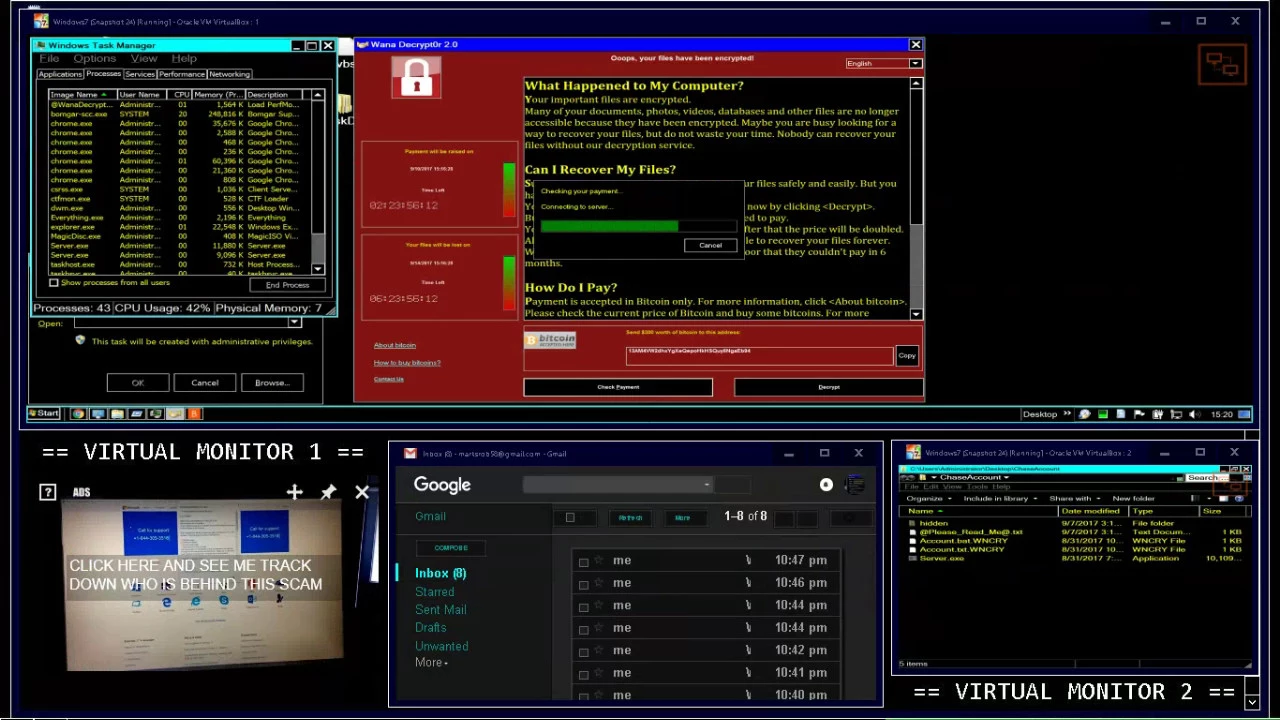This screenshot has height=720, width=1280.
Task: Click the hidden folder icon
Action: point(913,523)
